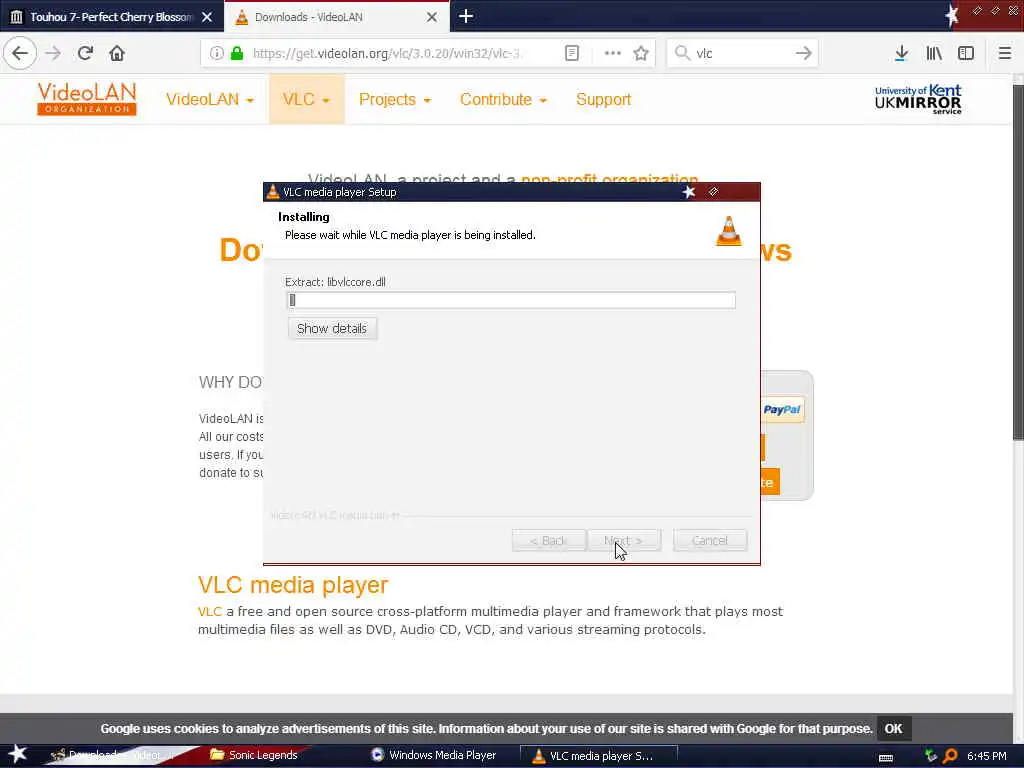
Task: Open the downloads arrow in the toolbar
Action: point(901,53)
